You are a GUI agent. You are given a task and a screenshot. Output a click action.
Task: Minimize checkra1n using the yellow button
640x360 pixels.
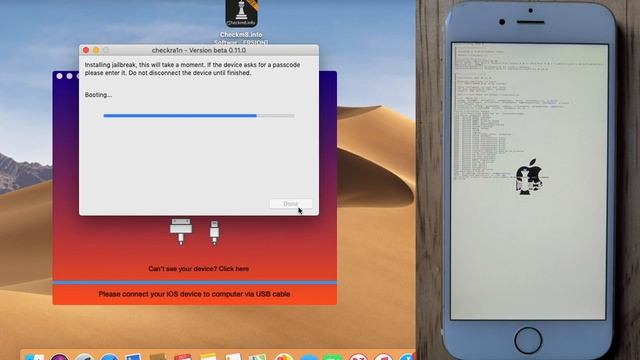point(96,50)
